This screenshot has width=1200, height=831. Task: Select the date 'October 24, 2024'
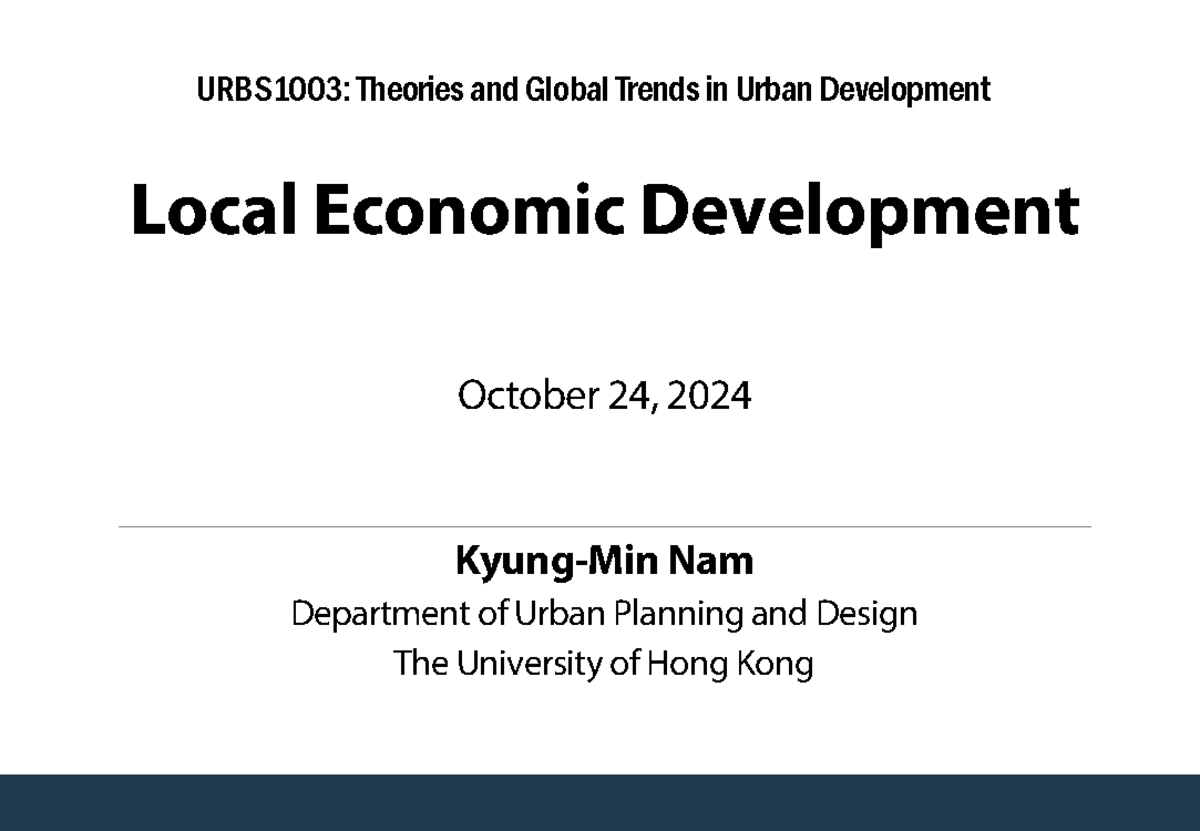604,397
